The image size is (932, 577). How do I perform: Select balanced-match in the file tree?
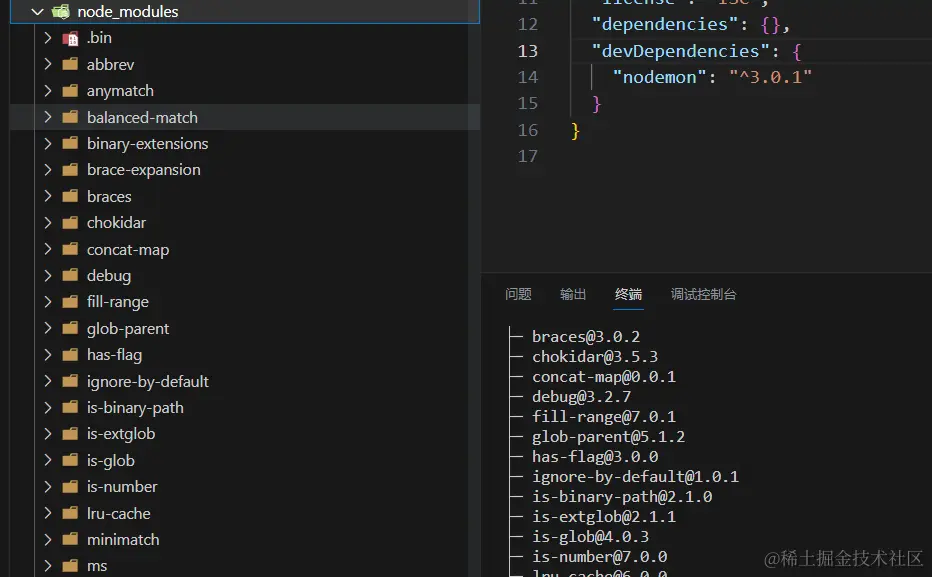(x=142, y=117)
